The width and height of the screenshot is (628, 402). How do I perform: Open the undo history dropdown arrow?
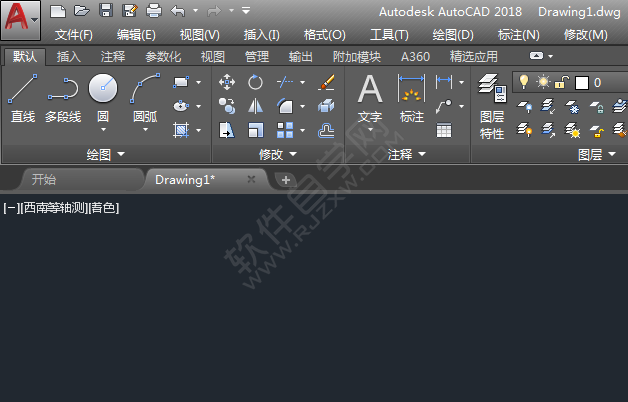point(195,11)
